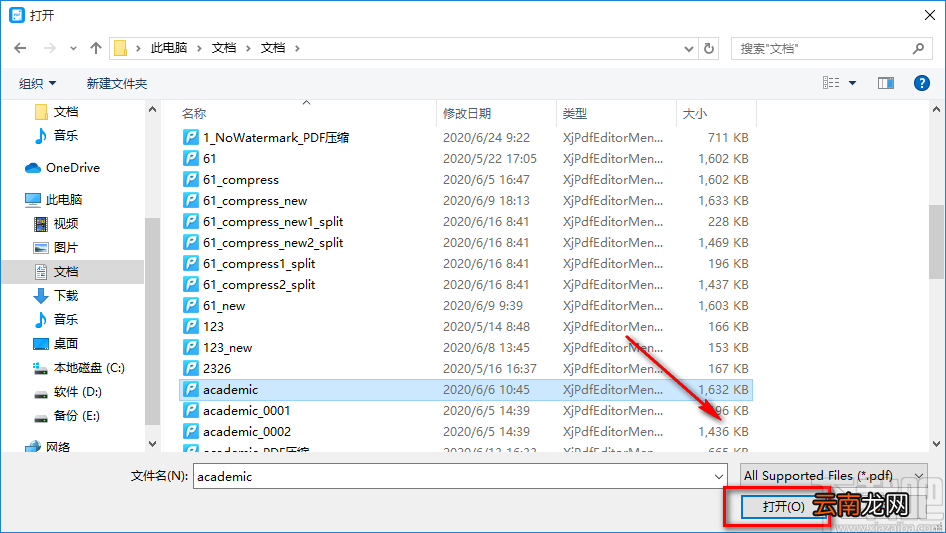Viewport: 946px width, 533px height.
Task: Select 网络 in the sidebar
Action: pyautogui.click(x=57, y=447)
